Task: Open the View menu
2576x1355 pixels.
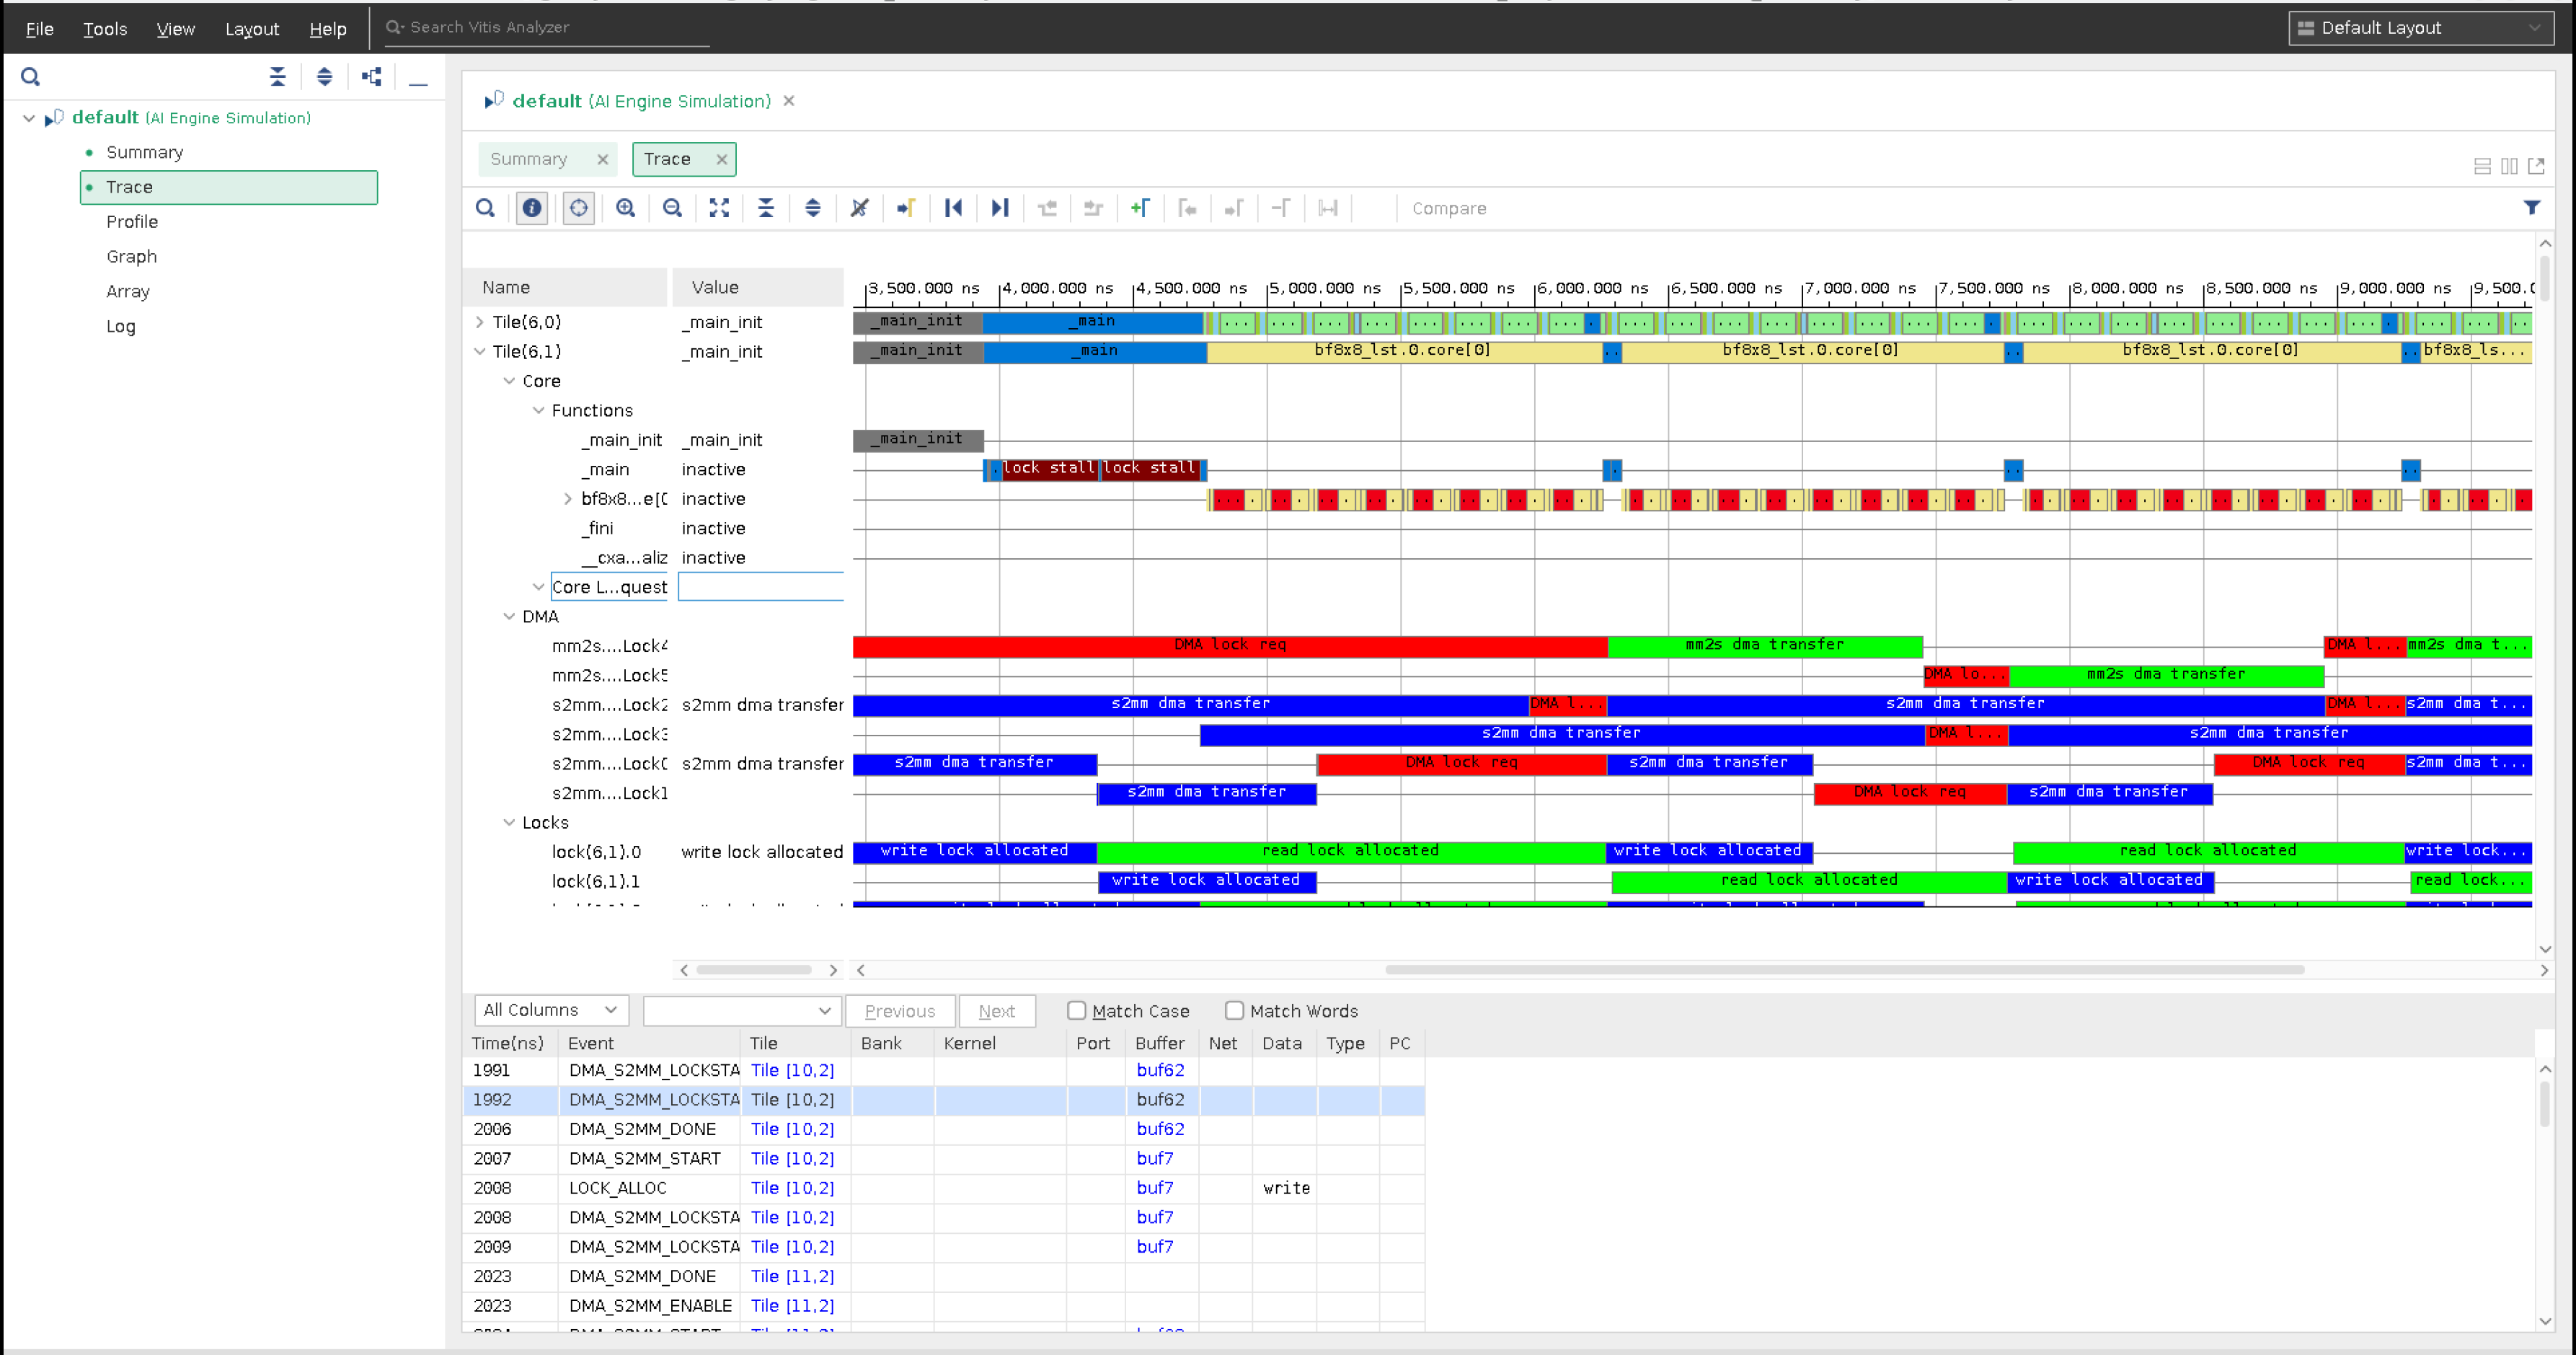Action: [175, 29]
